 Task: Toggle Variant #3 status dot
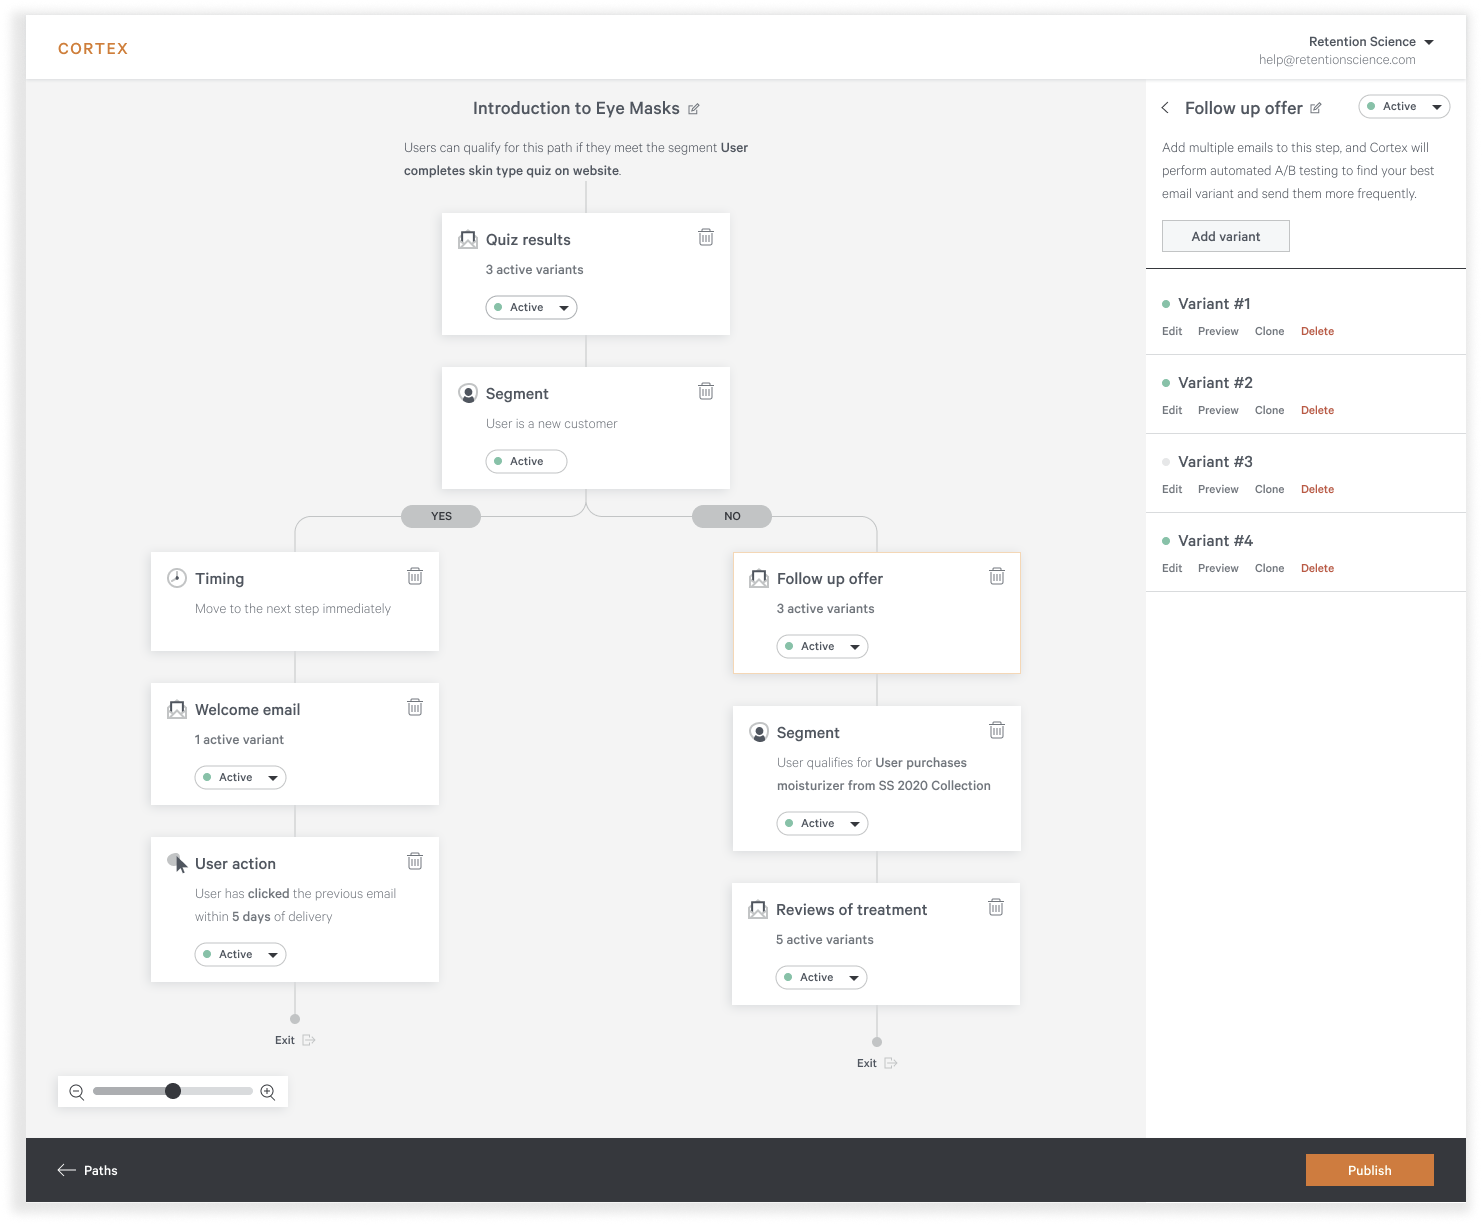tap(1166, 462)
